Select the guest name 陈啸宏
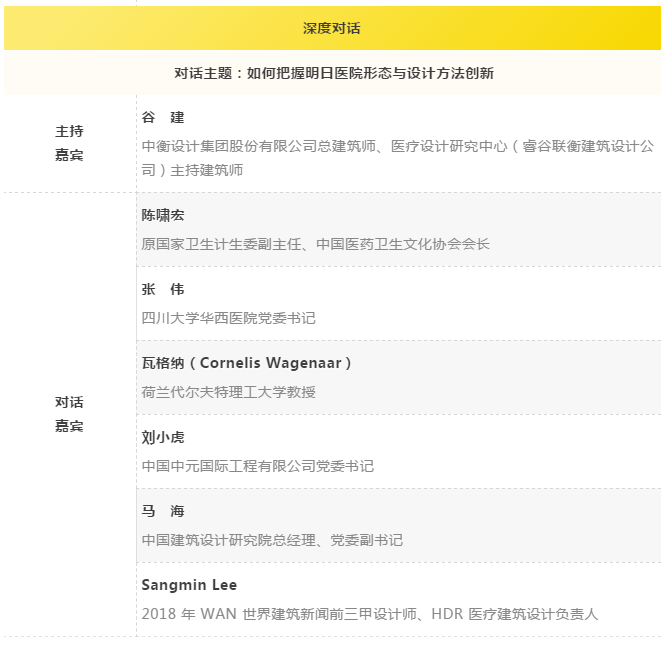The width and height of the screenshot is (664, 648). (164, 216)
